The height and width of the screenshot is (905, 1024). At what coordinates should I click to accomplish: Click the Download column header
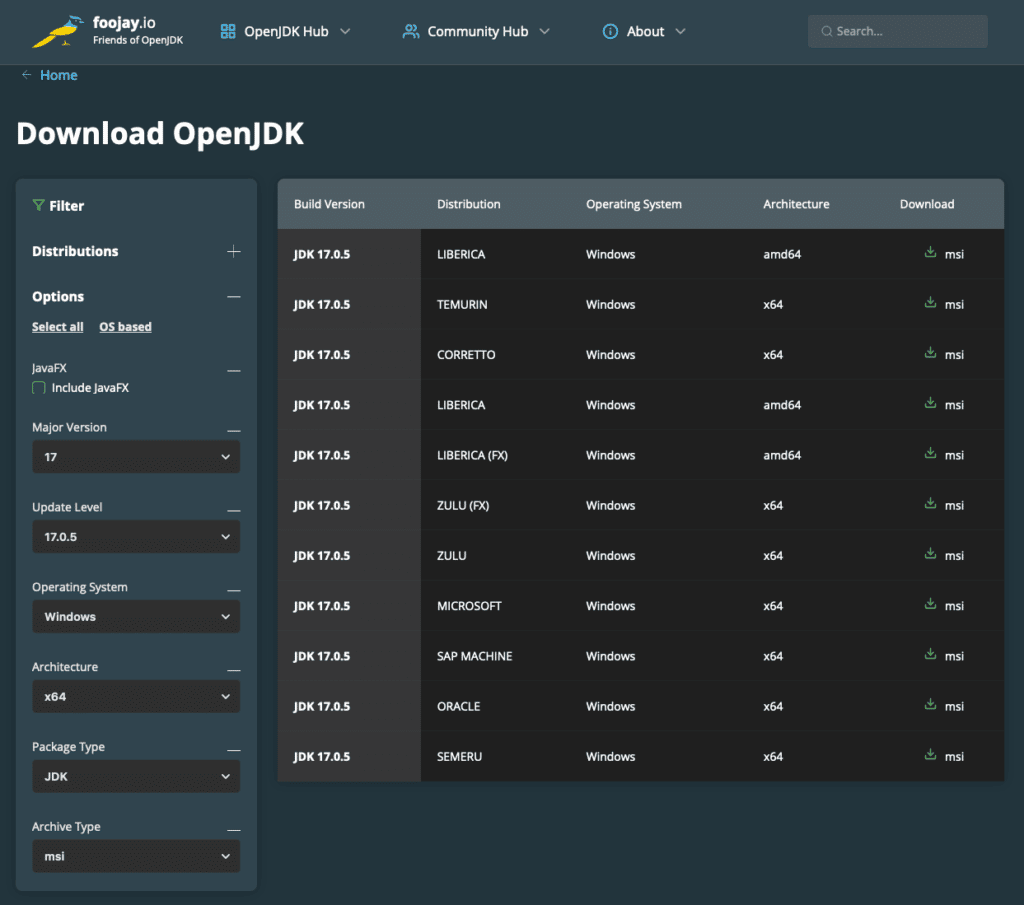[927, 204]
